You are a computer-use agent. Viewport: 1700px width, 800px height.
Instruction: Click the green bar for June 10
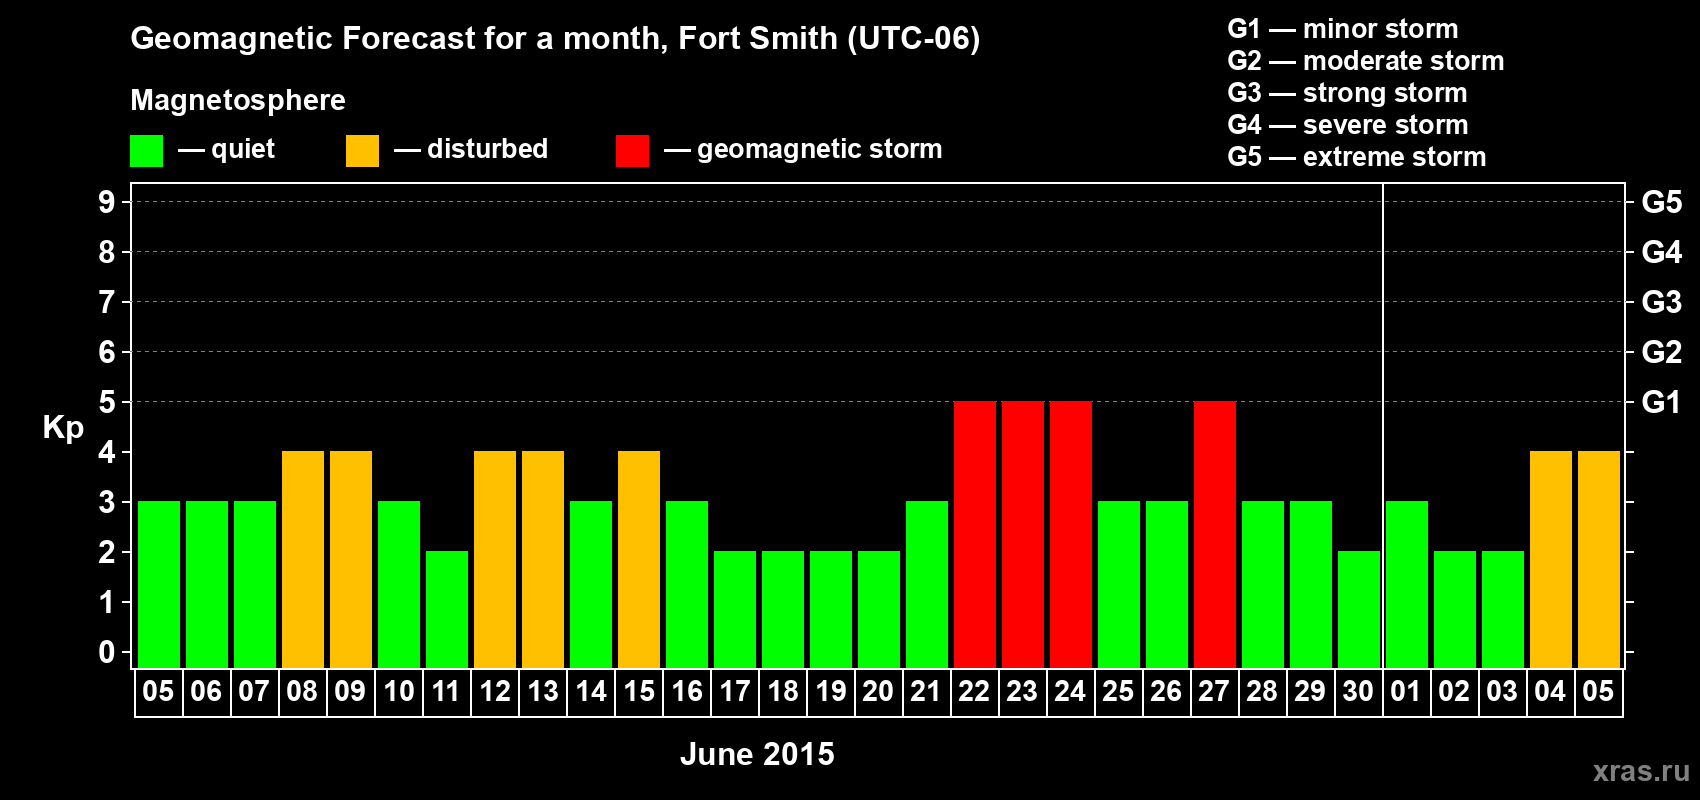399,584
